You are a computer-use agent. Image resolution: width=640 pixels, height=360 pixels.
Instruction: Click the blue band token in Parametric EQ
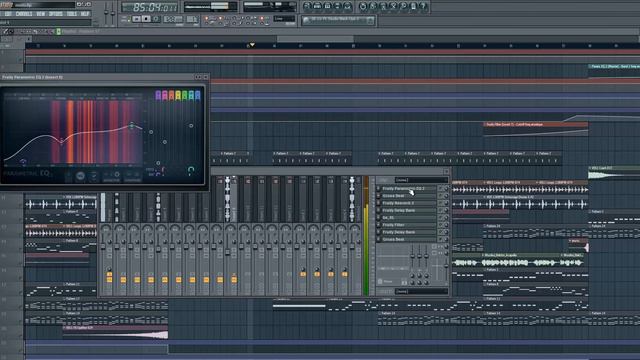point(198,96)
